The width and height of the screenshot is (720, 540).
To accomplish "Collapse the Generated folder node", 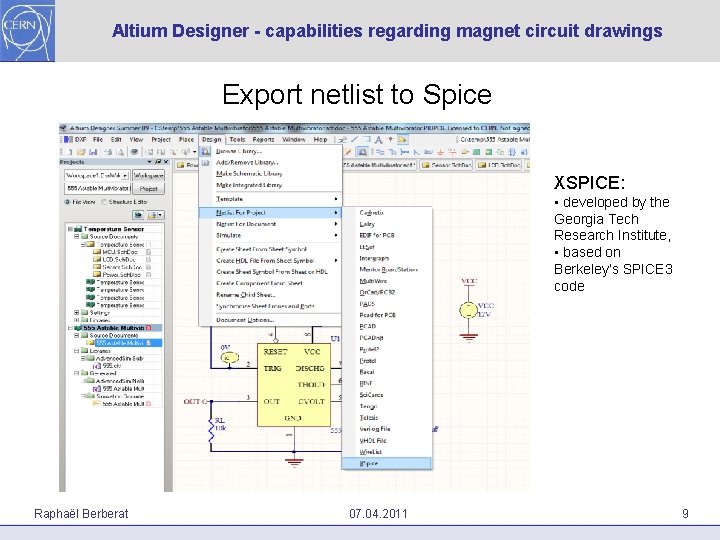I will 77,373.
